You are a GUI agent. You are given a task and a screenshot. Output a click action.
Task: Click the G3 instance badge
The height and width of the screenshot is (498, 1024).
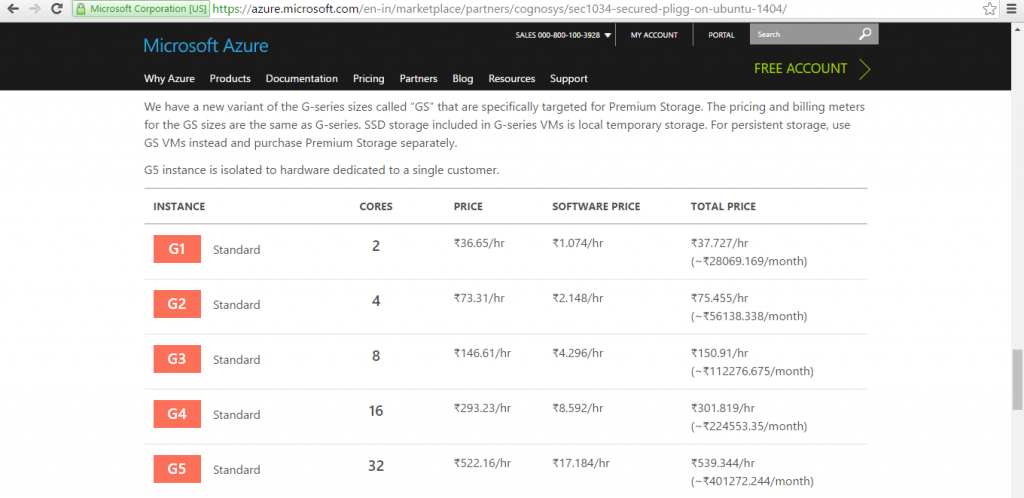177,359
